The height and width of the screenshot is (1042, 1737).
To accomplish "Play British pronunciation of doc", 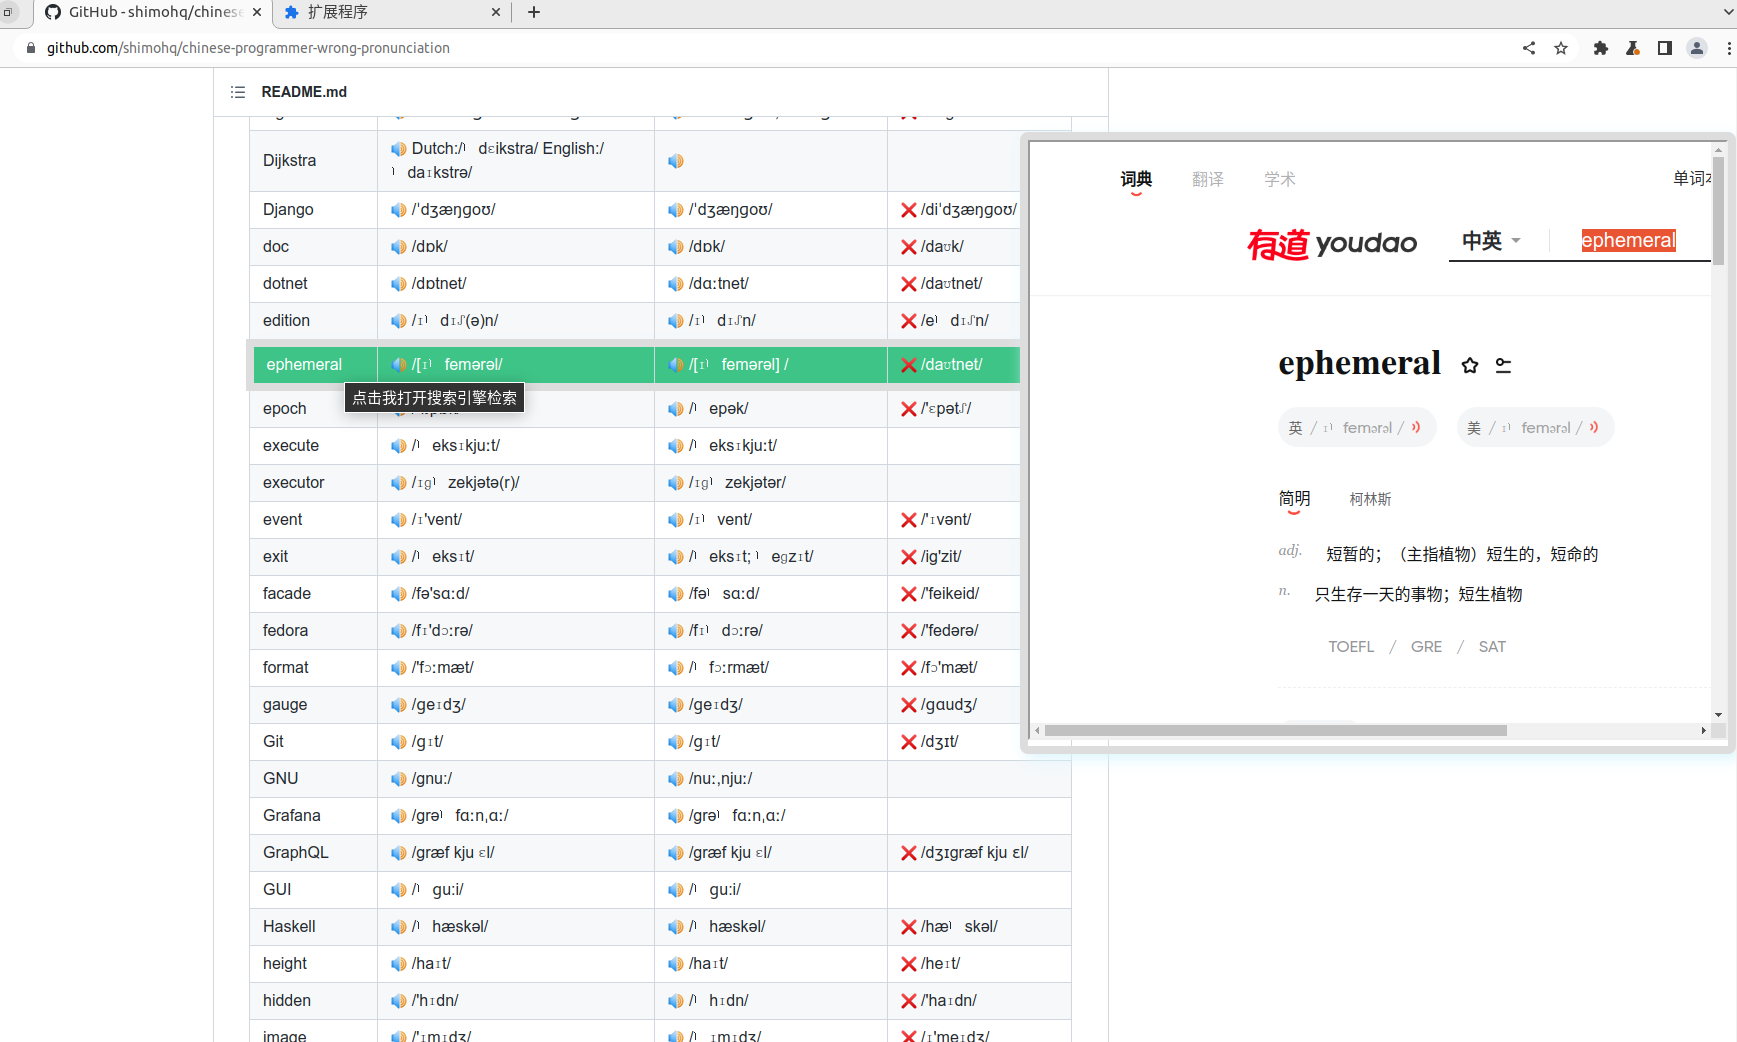I will tap(398, 247).
